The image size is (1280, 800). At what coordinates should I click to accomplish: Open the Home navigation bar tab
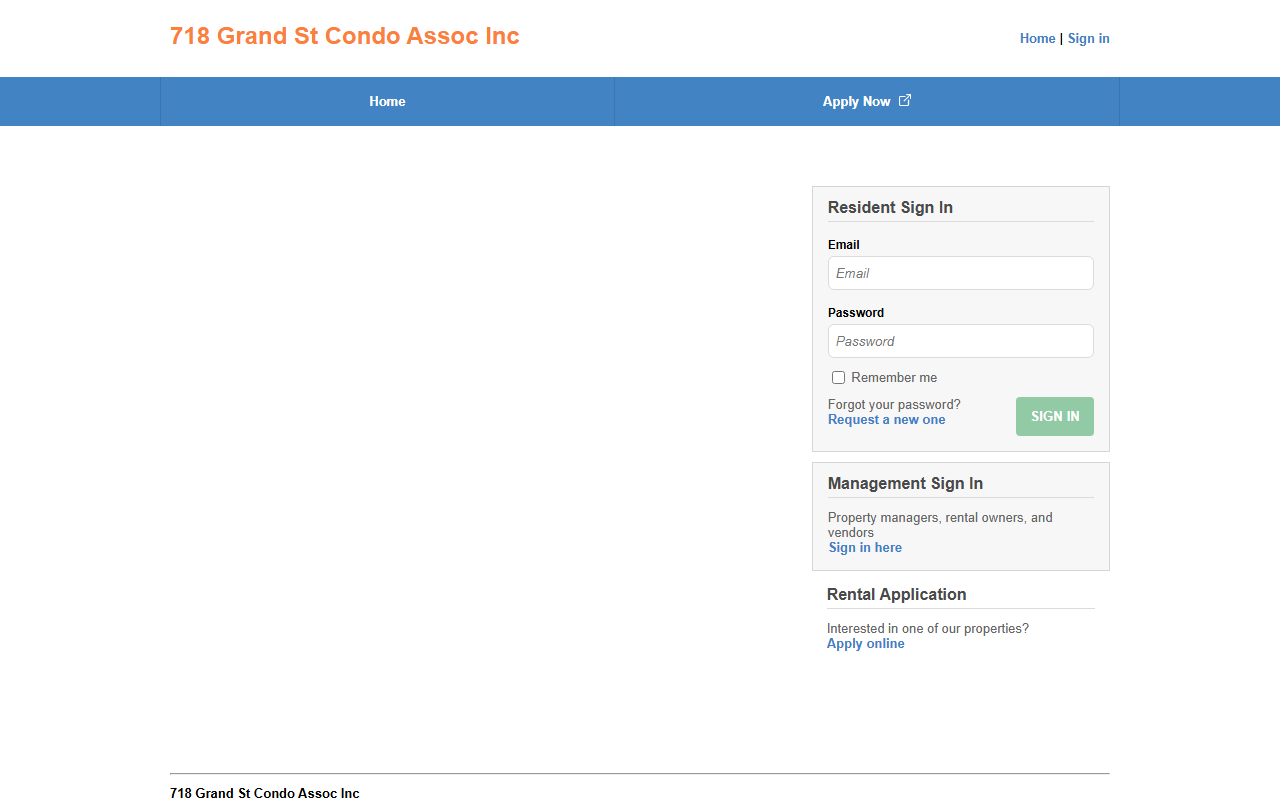387,101
